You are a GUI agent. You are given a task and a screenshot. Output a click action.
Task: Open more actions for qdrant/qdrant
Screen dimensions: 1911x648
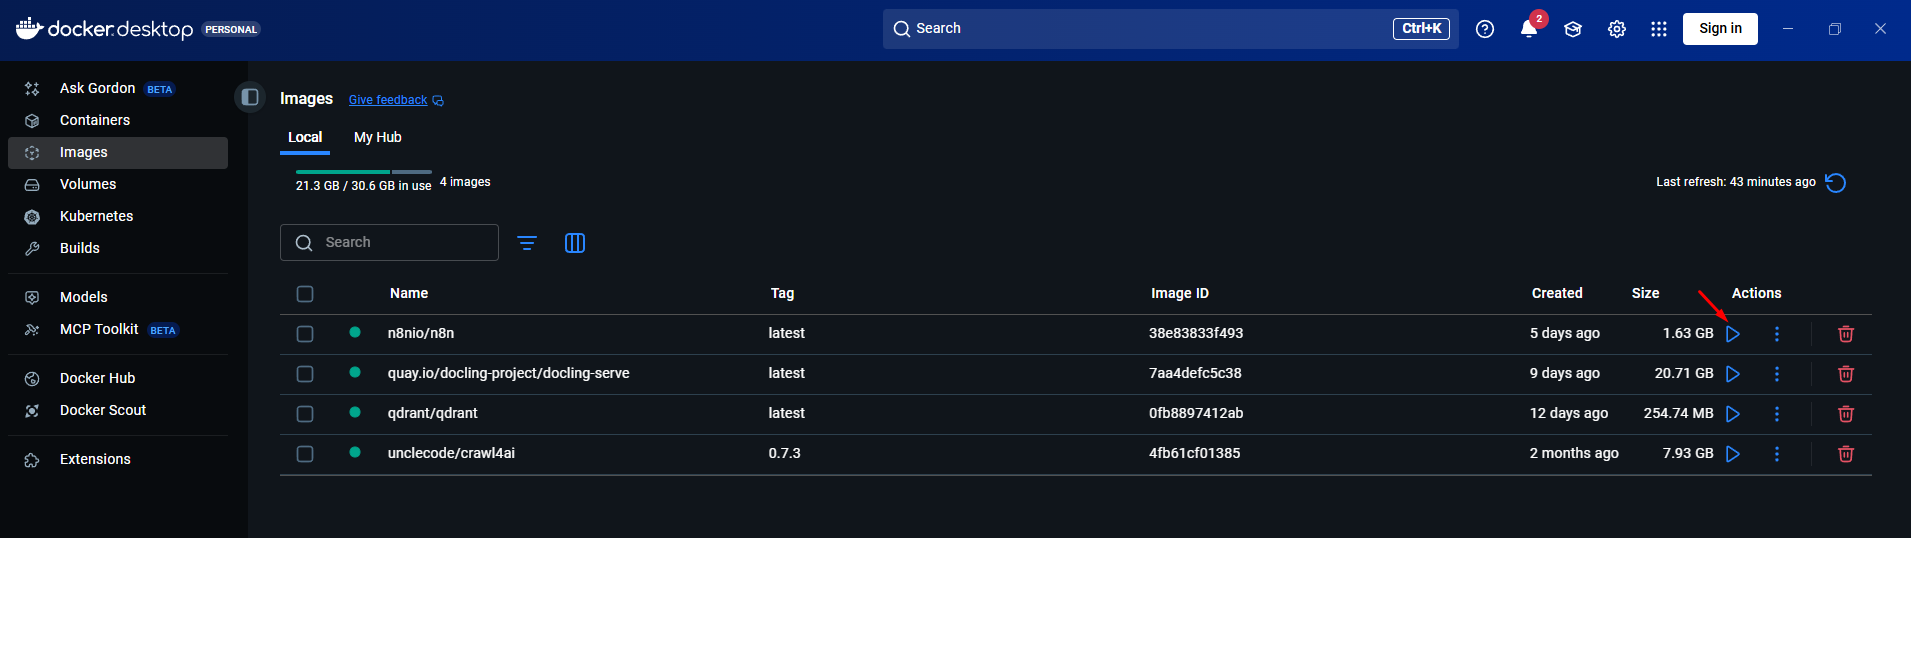point(1777,414)
